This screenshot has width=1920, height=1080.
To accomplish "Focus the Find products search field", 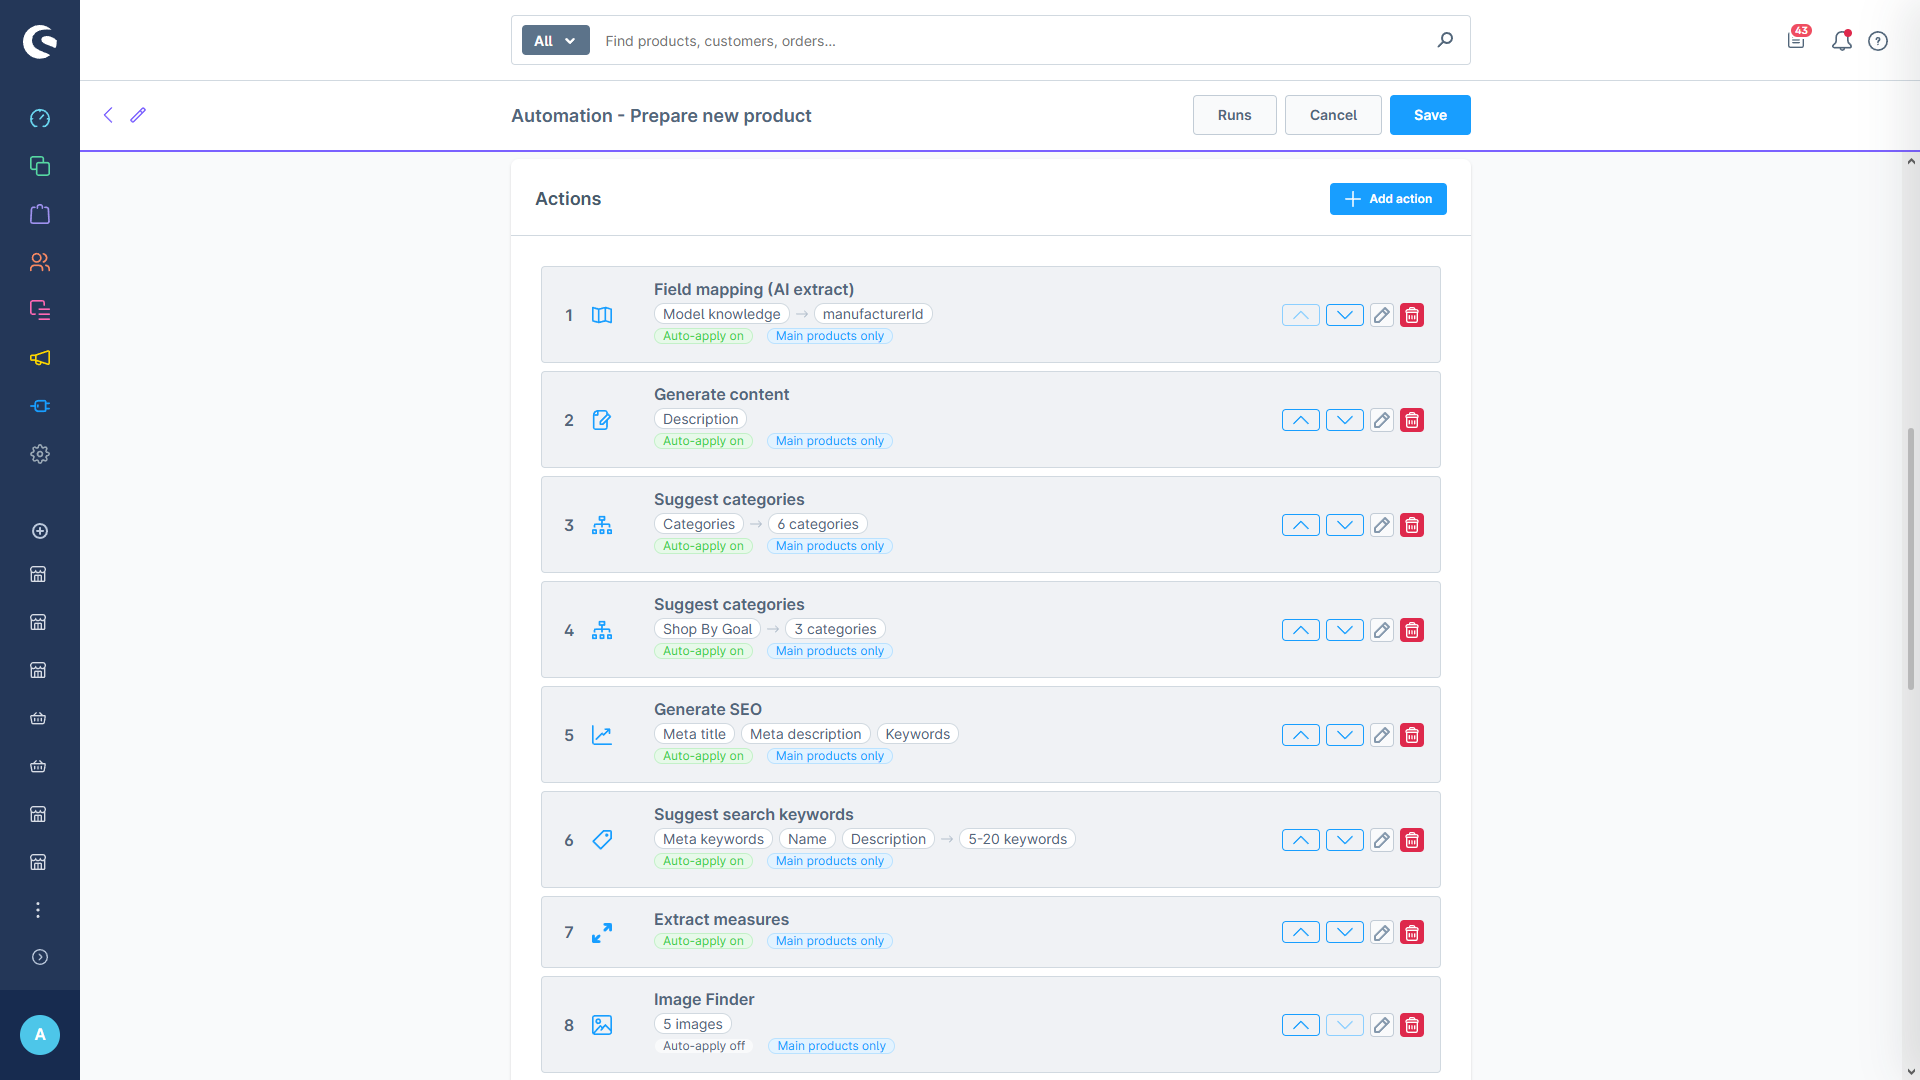I will [1010, 41].
